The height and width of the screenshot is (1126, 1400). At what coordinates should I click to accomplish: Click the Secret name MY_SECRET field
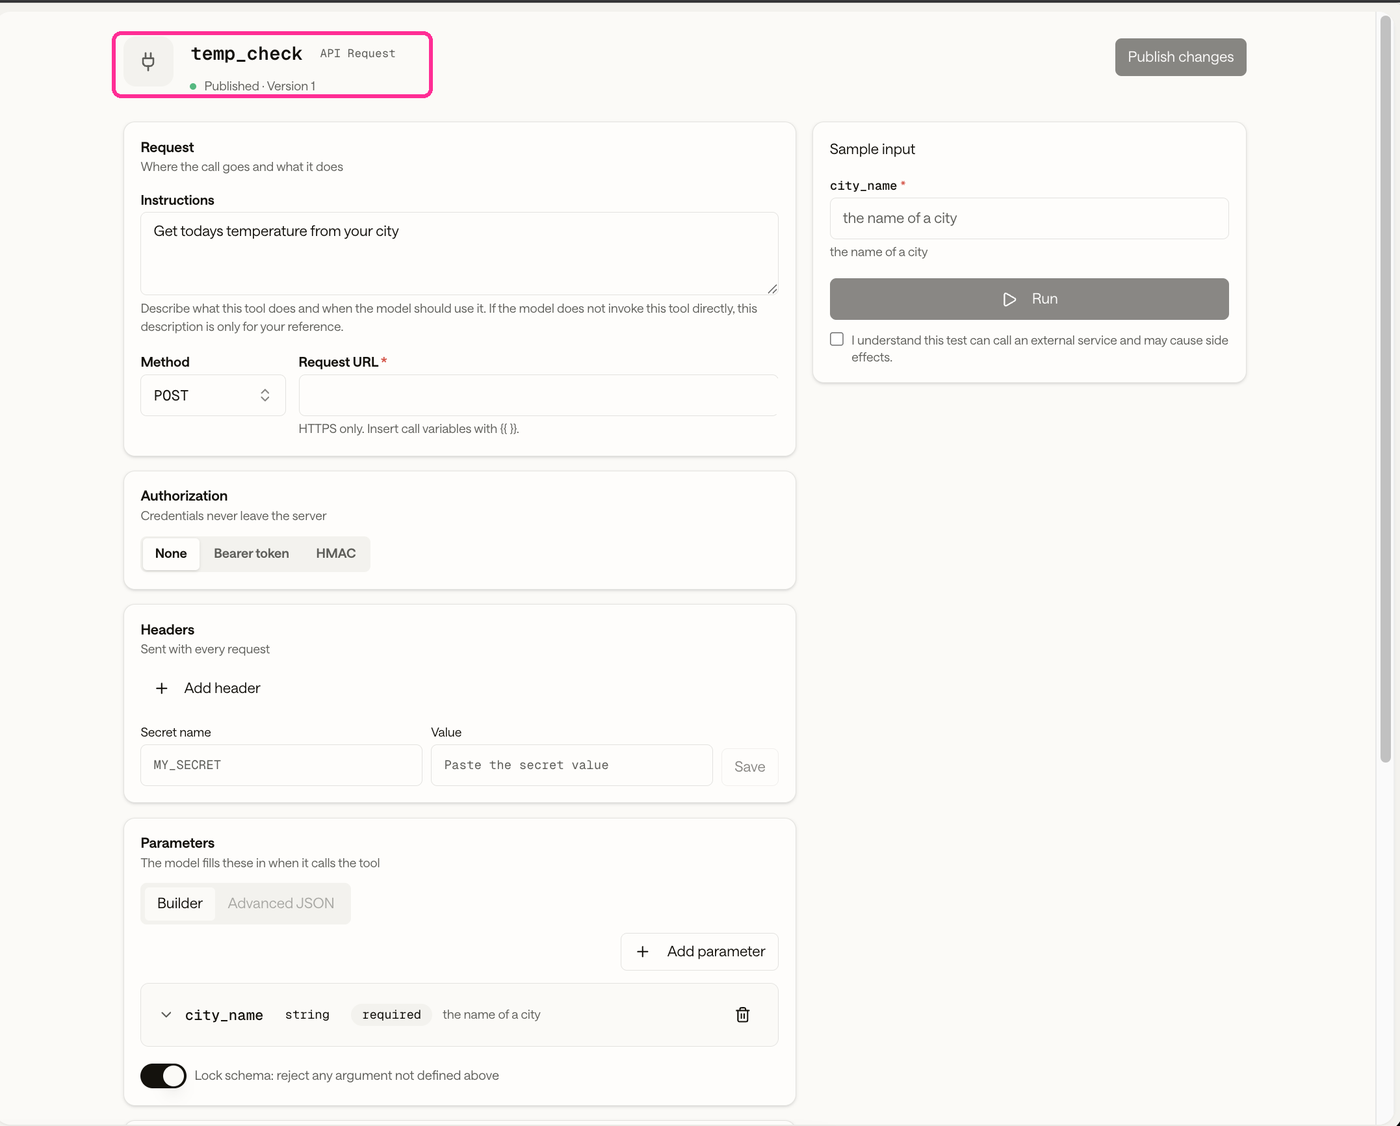[x=281, y=765]
